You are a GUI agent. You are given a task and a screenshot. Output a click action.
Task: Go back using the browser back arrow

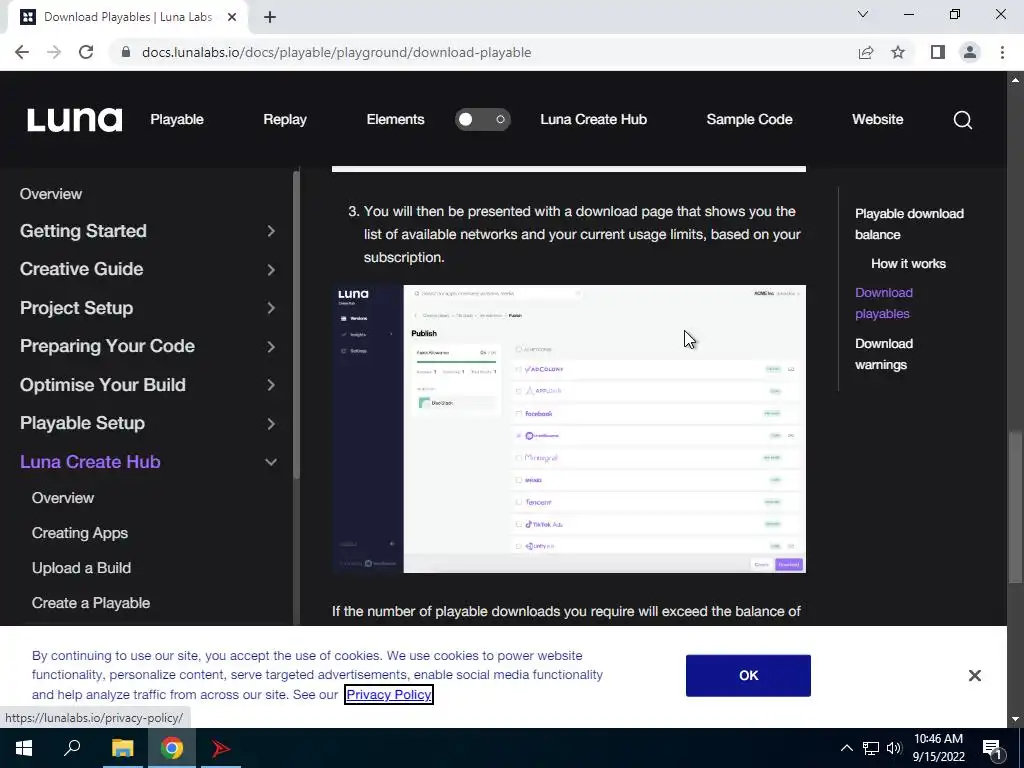pos(22,52)
